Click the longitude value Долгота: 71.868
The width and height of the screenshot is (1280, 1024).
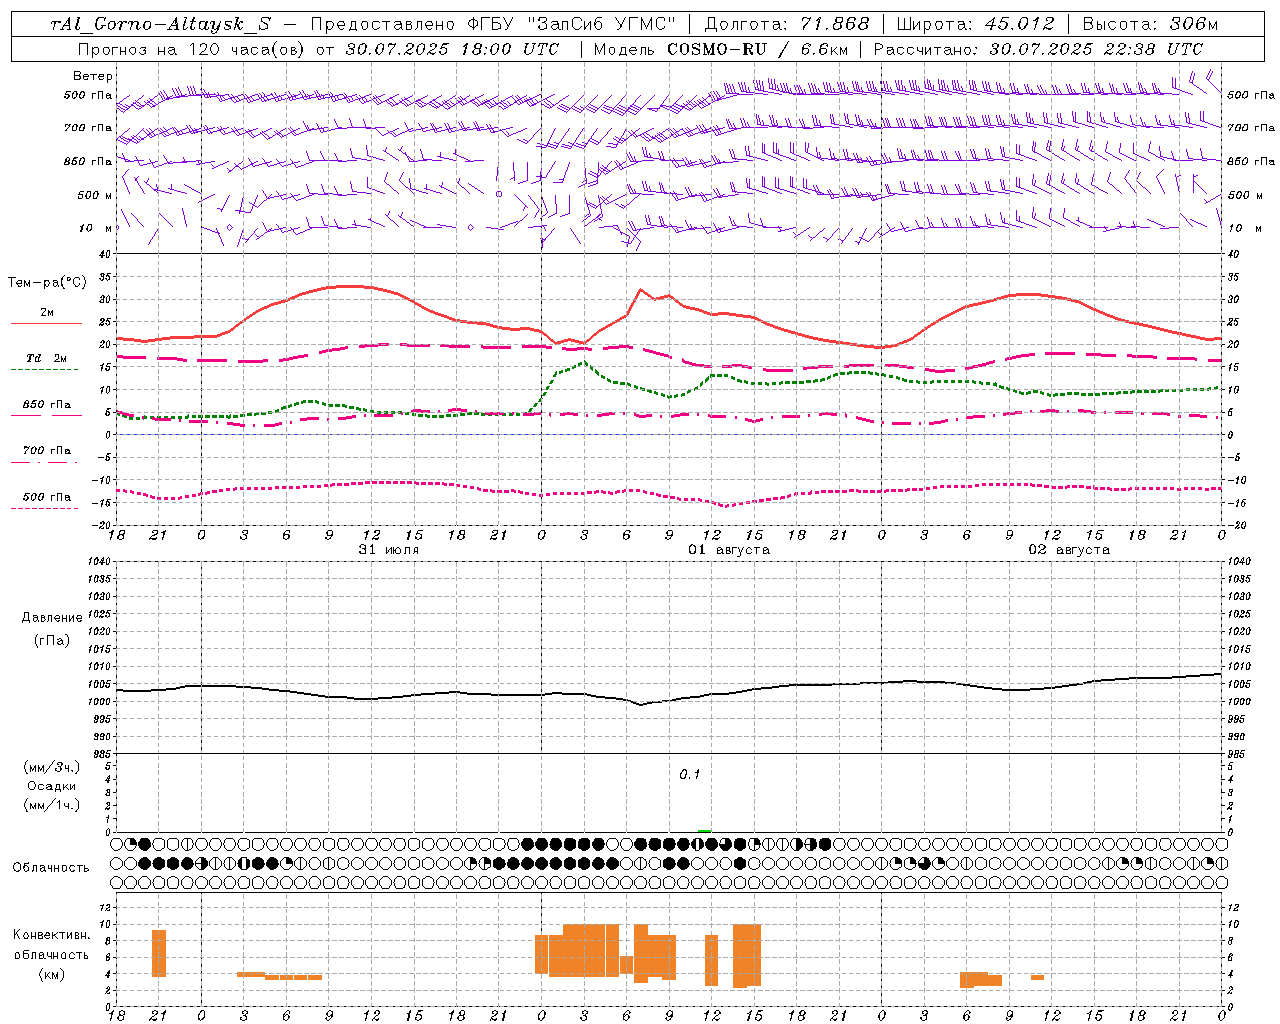[787, 25]
